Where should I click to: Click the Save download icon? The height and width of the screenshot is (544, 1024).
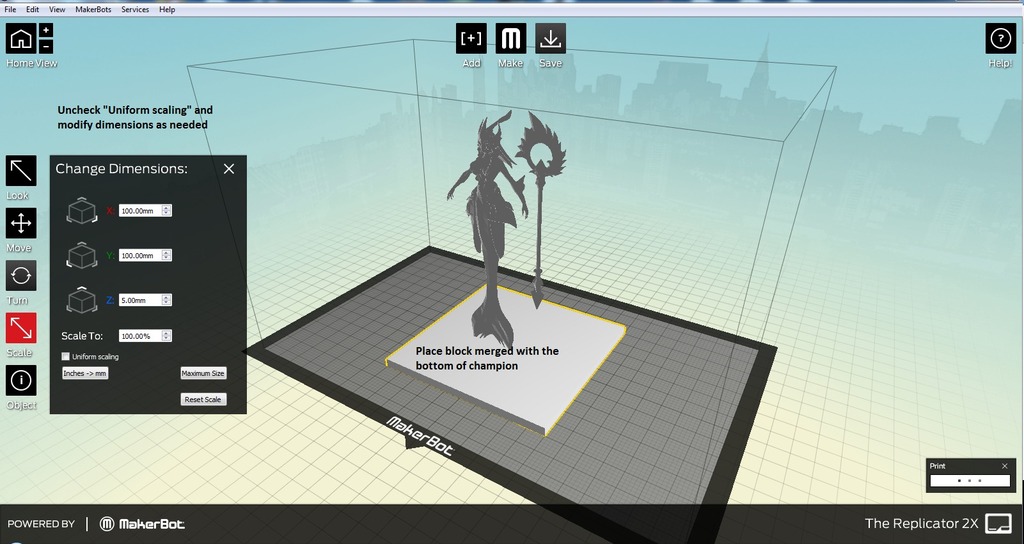[551, 39]
